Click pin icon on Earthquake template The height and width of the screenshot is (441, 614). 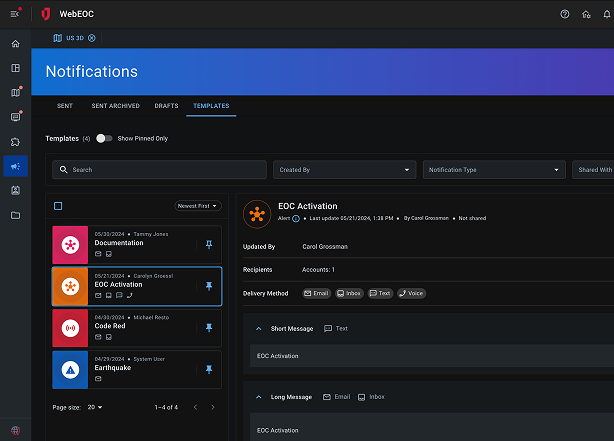(209, 369)
